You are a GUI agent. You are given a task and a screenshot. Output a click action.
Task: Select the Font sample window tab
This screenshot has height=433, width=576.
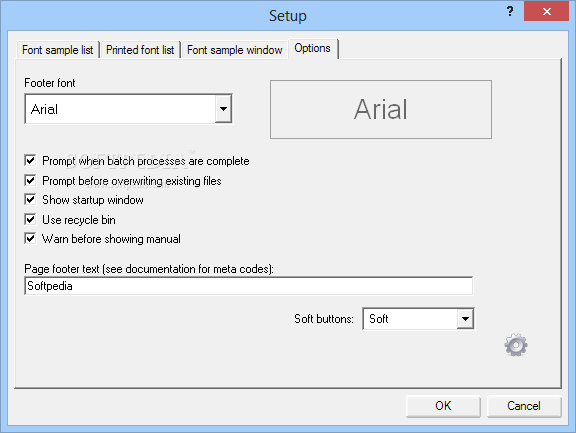(234, 50)
